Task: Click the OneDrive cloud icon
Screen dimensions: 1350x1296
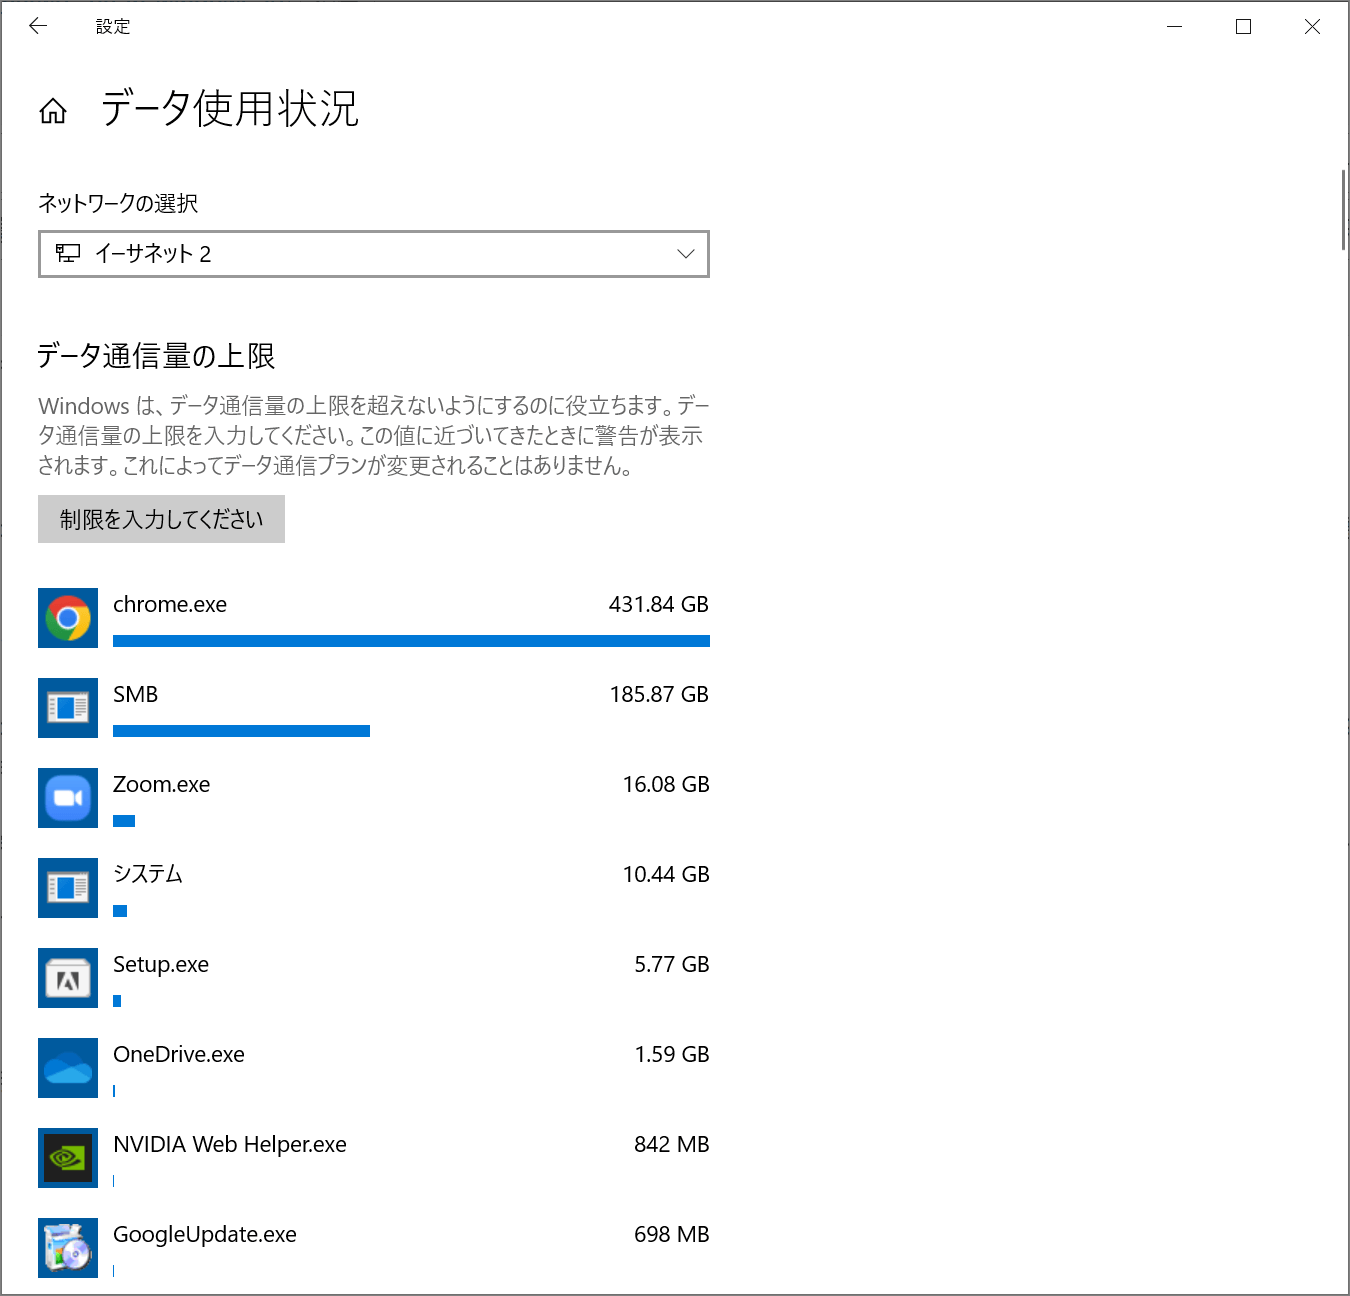Action: 67,1068
